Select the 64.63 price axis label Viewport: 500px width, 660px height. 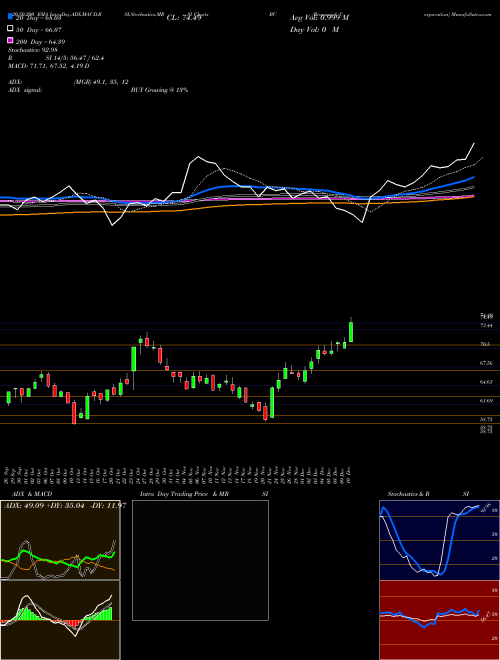pyautogui.click(x=486, y=382)
